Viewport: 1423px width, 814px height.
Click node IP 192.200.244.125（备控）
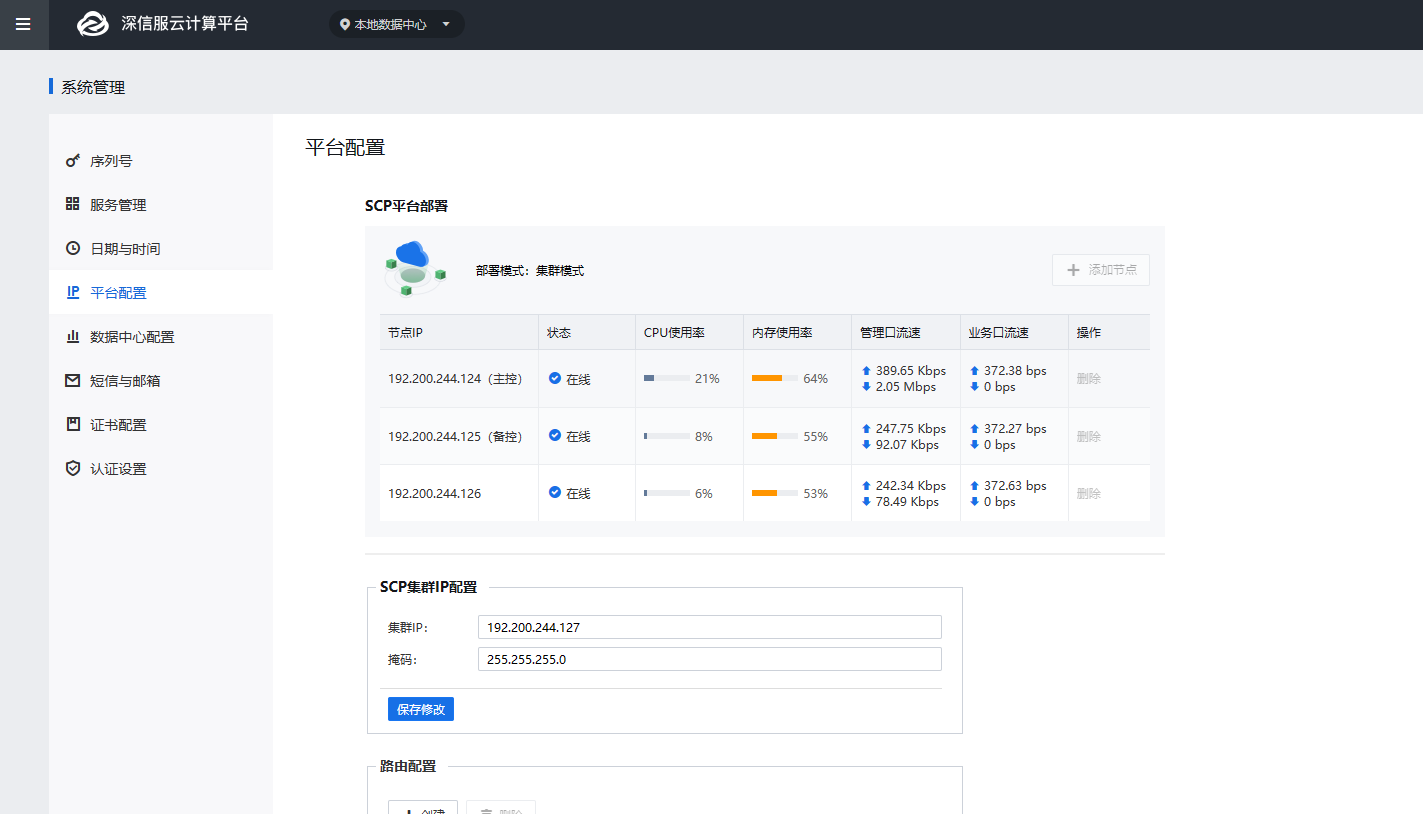coord(456,436)
